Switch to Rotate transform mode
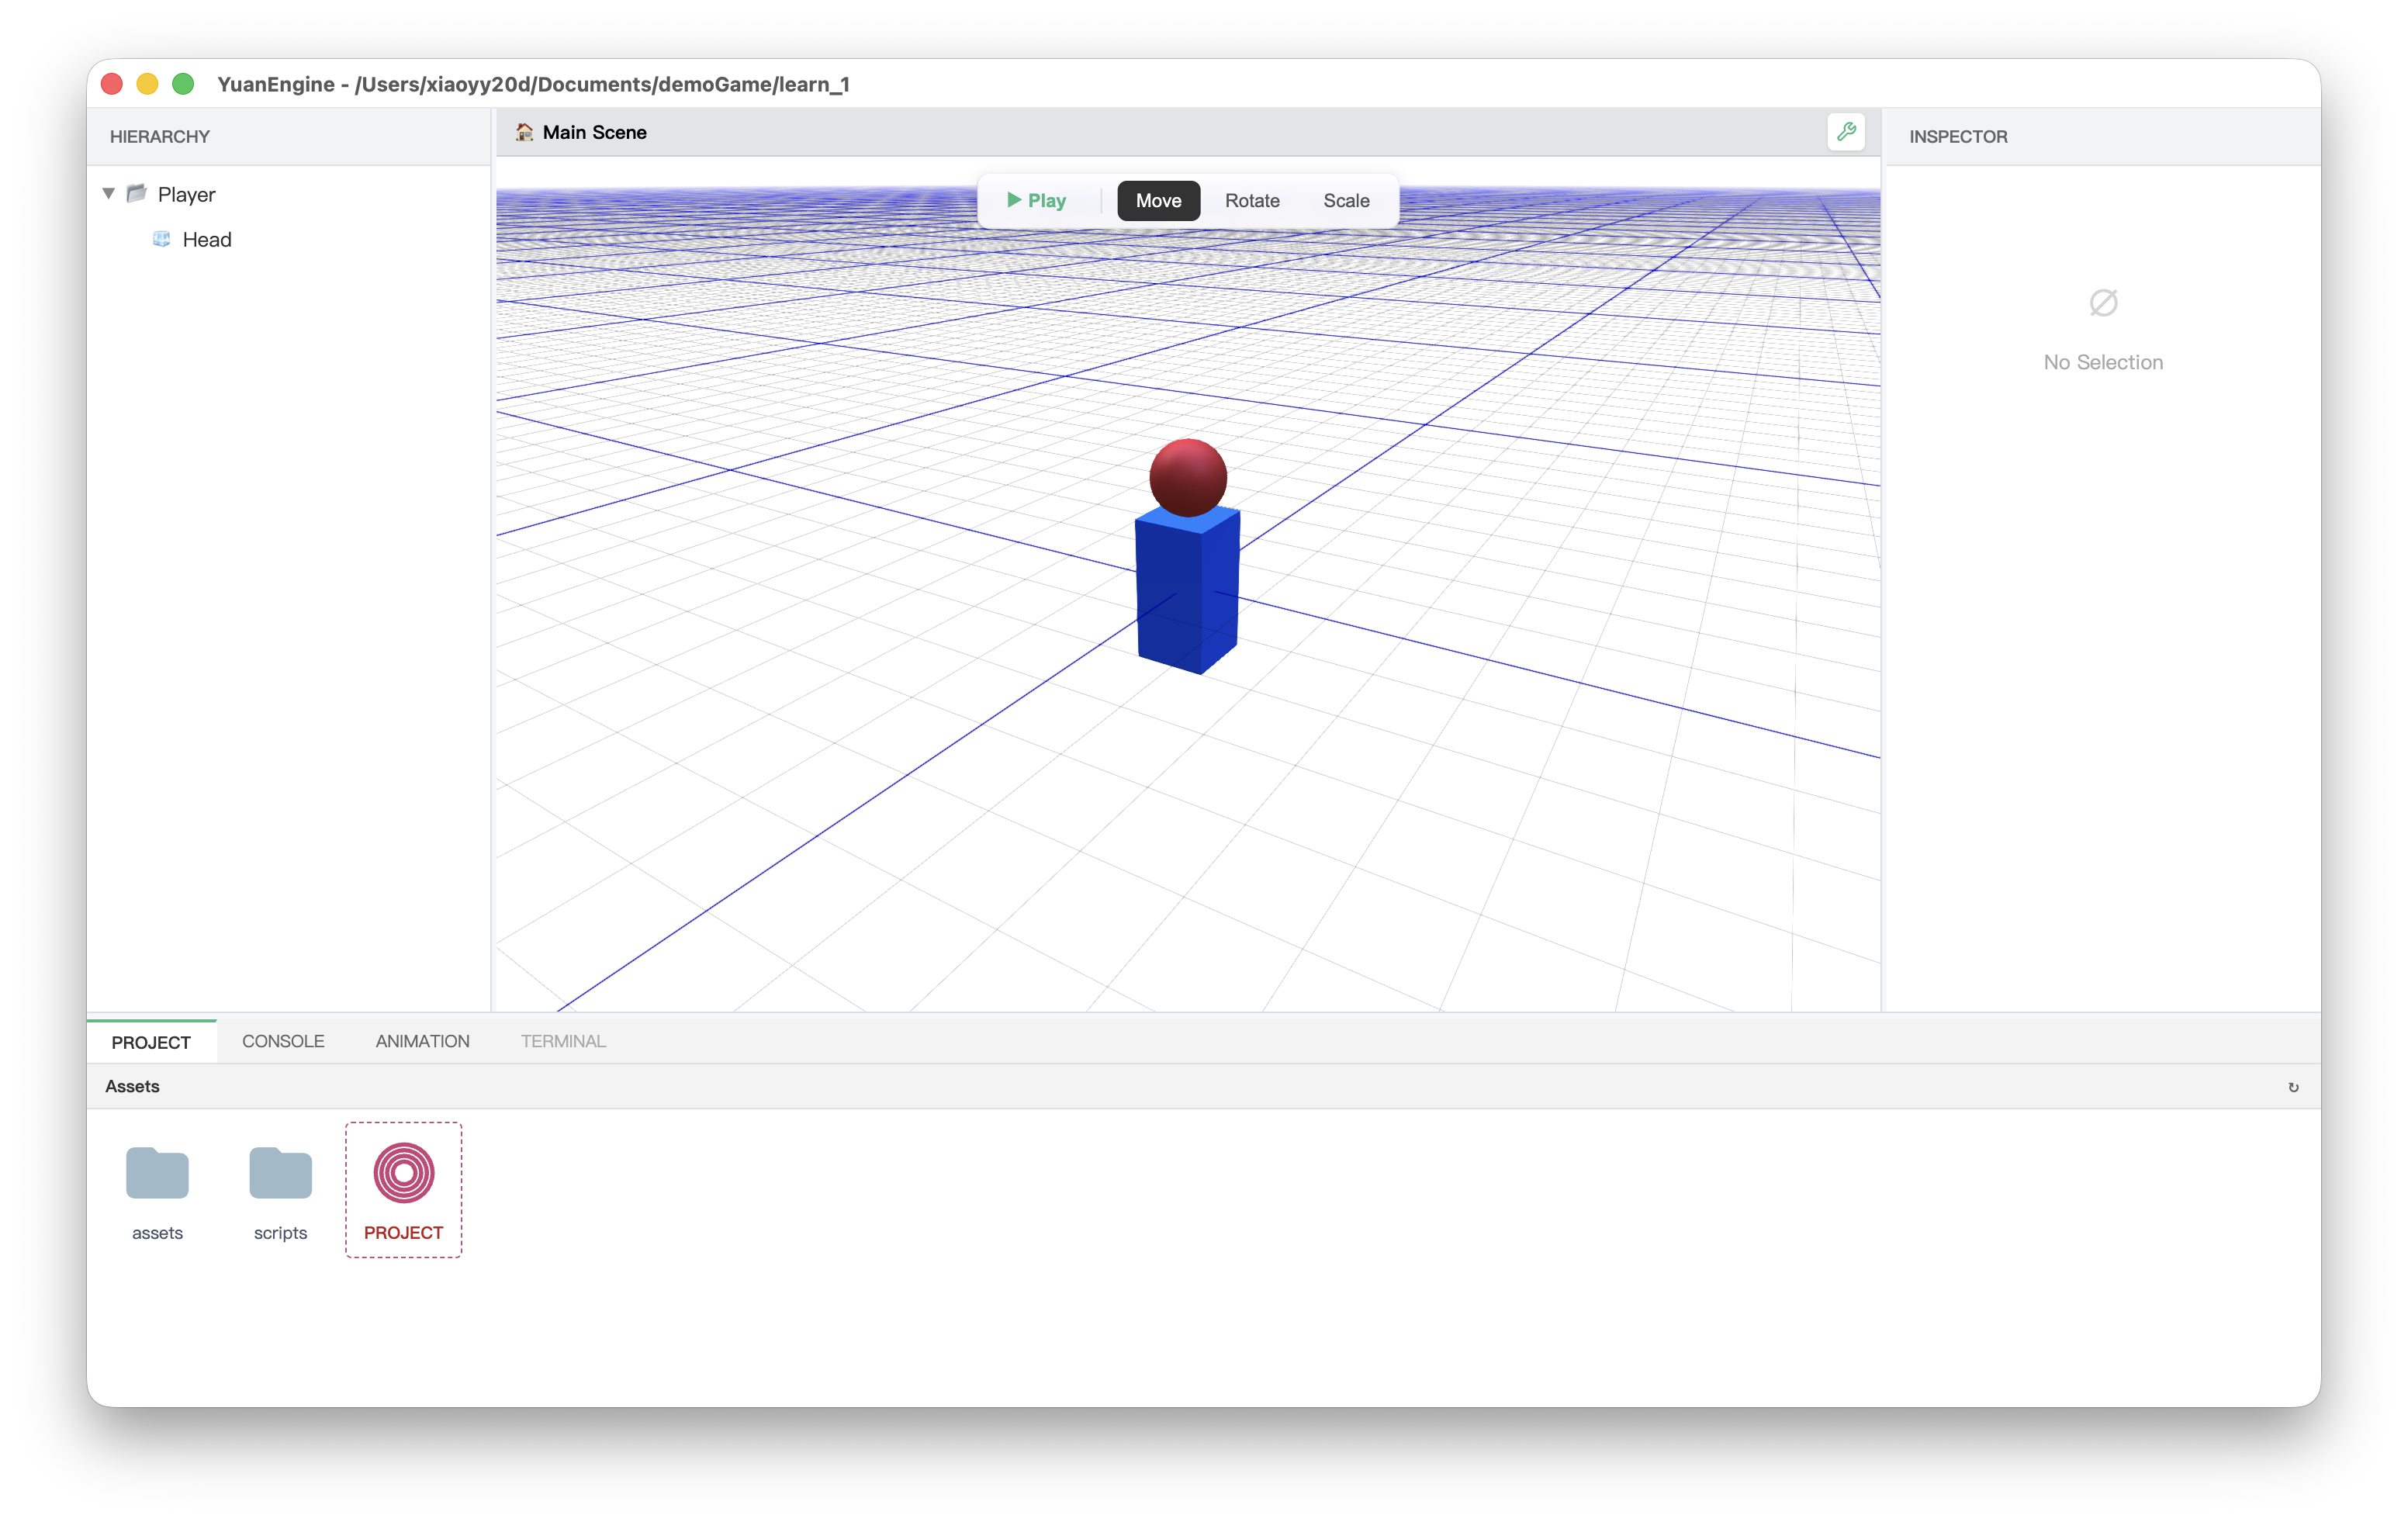The image size is (2408, 1522). [x=1252, y=201]
